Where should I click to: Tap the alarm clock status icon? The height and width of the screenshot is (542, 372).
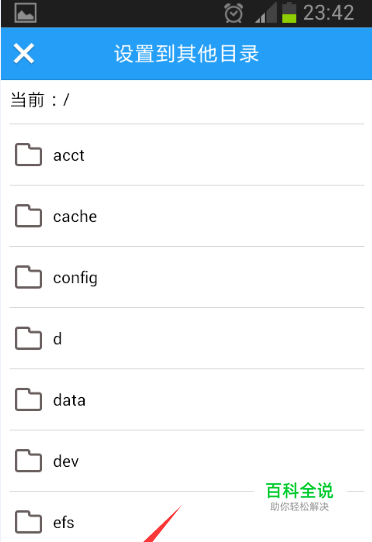(234, 13)
